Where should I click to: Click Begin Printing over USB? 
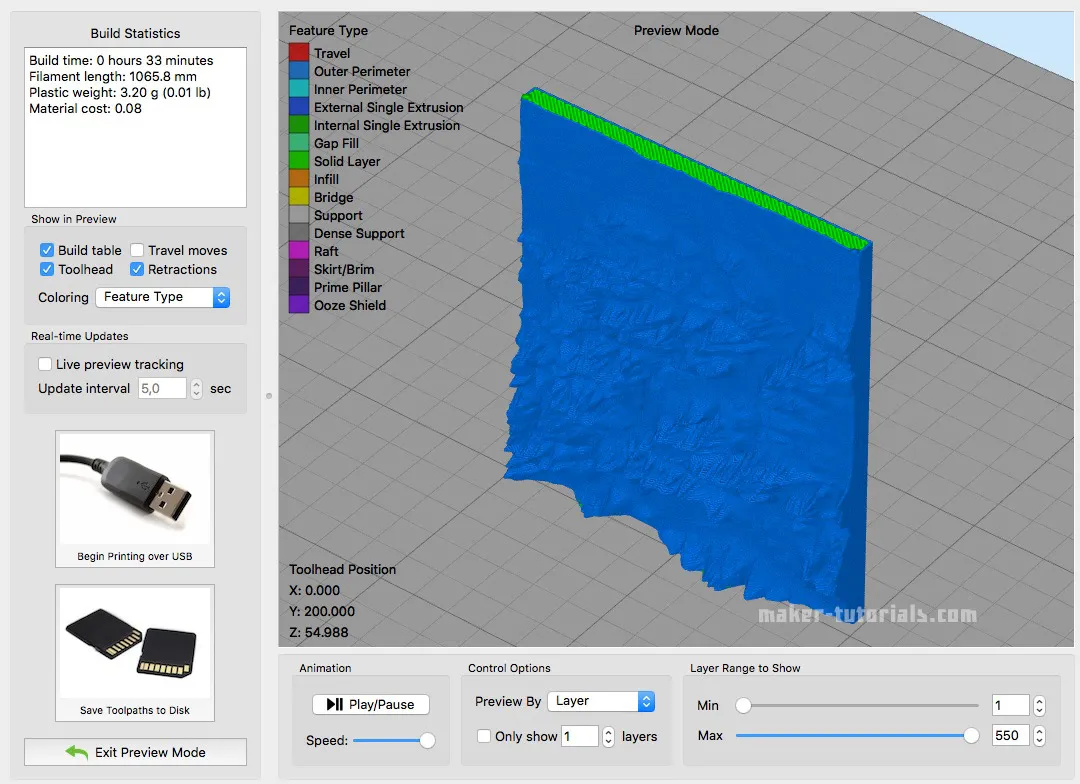click(134, 555)
